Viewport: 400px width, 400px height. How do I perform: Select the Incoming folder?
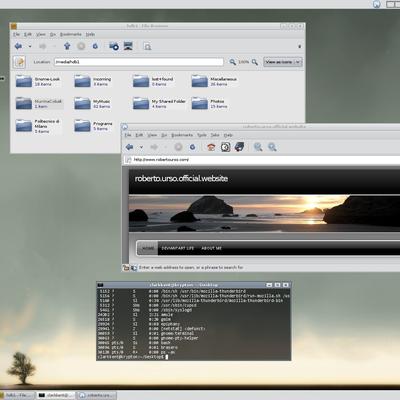[x=93, y=81]
